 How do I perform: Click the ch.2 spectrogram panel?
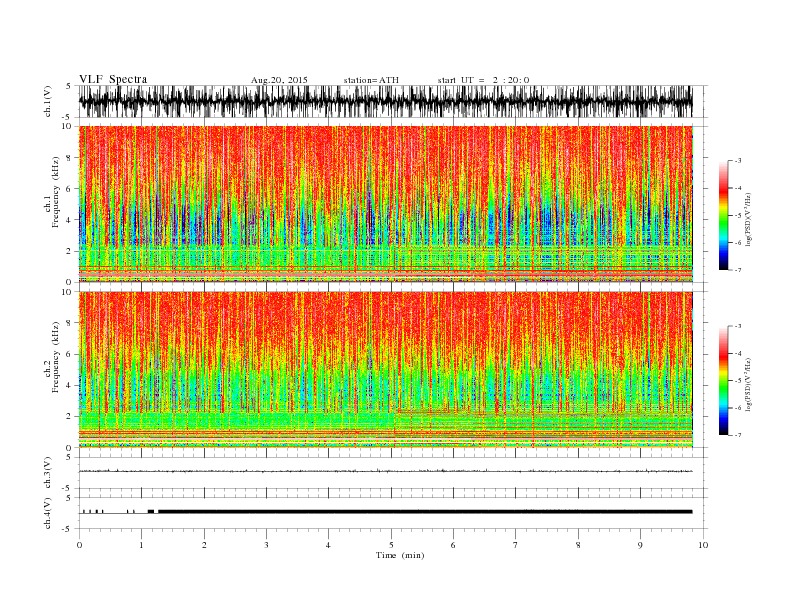coord(385,369)
